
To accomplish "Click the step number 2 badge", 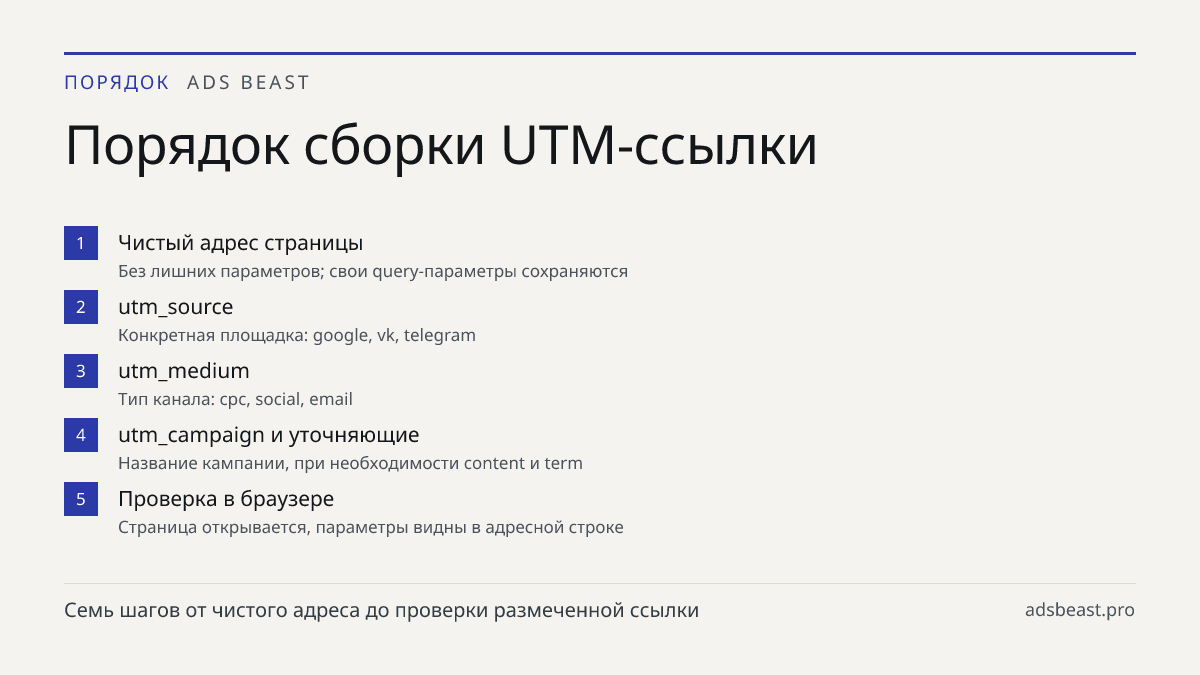I will click(81, 307).
